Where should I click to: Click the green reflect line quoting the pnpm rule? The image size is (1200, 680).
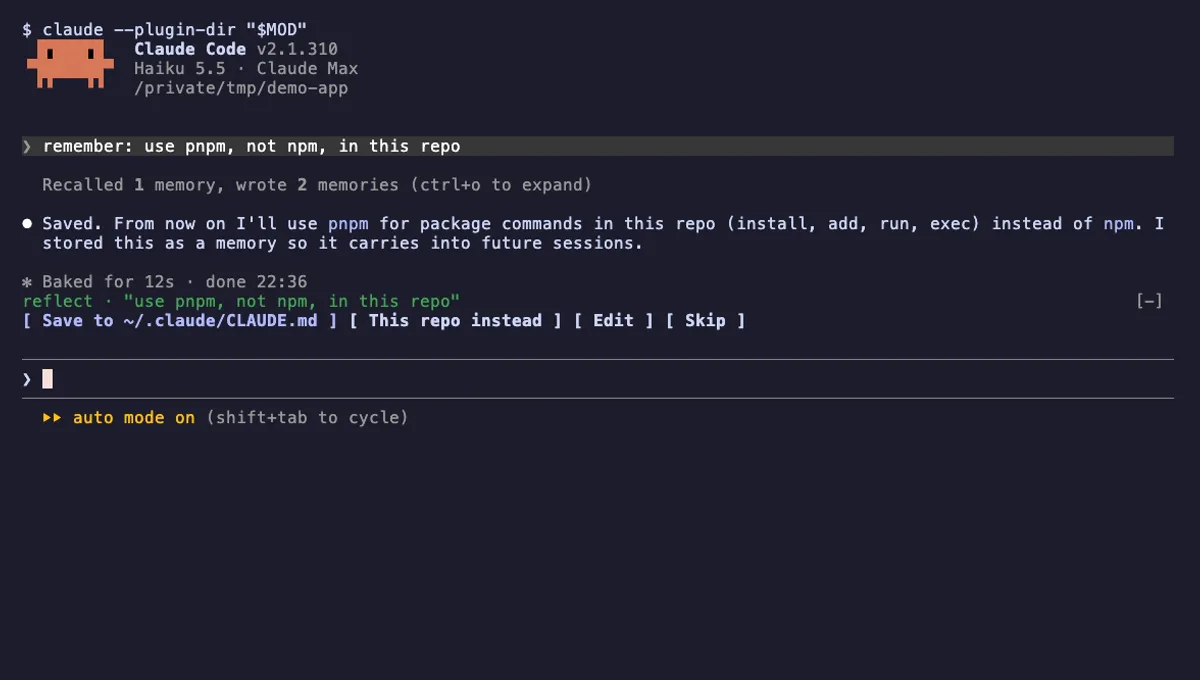click(x=241, y=301)
